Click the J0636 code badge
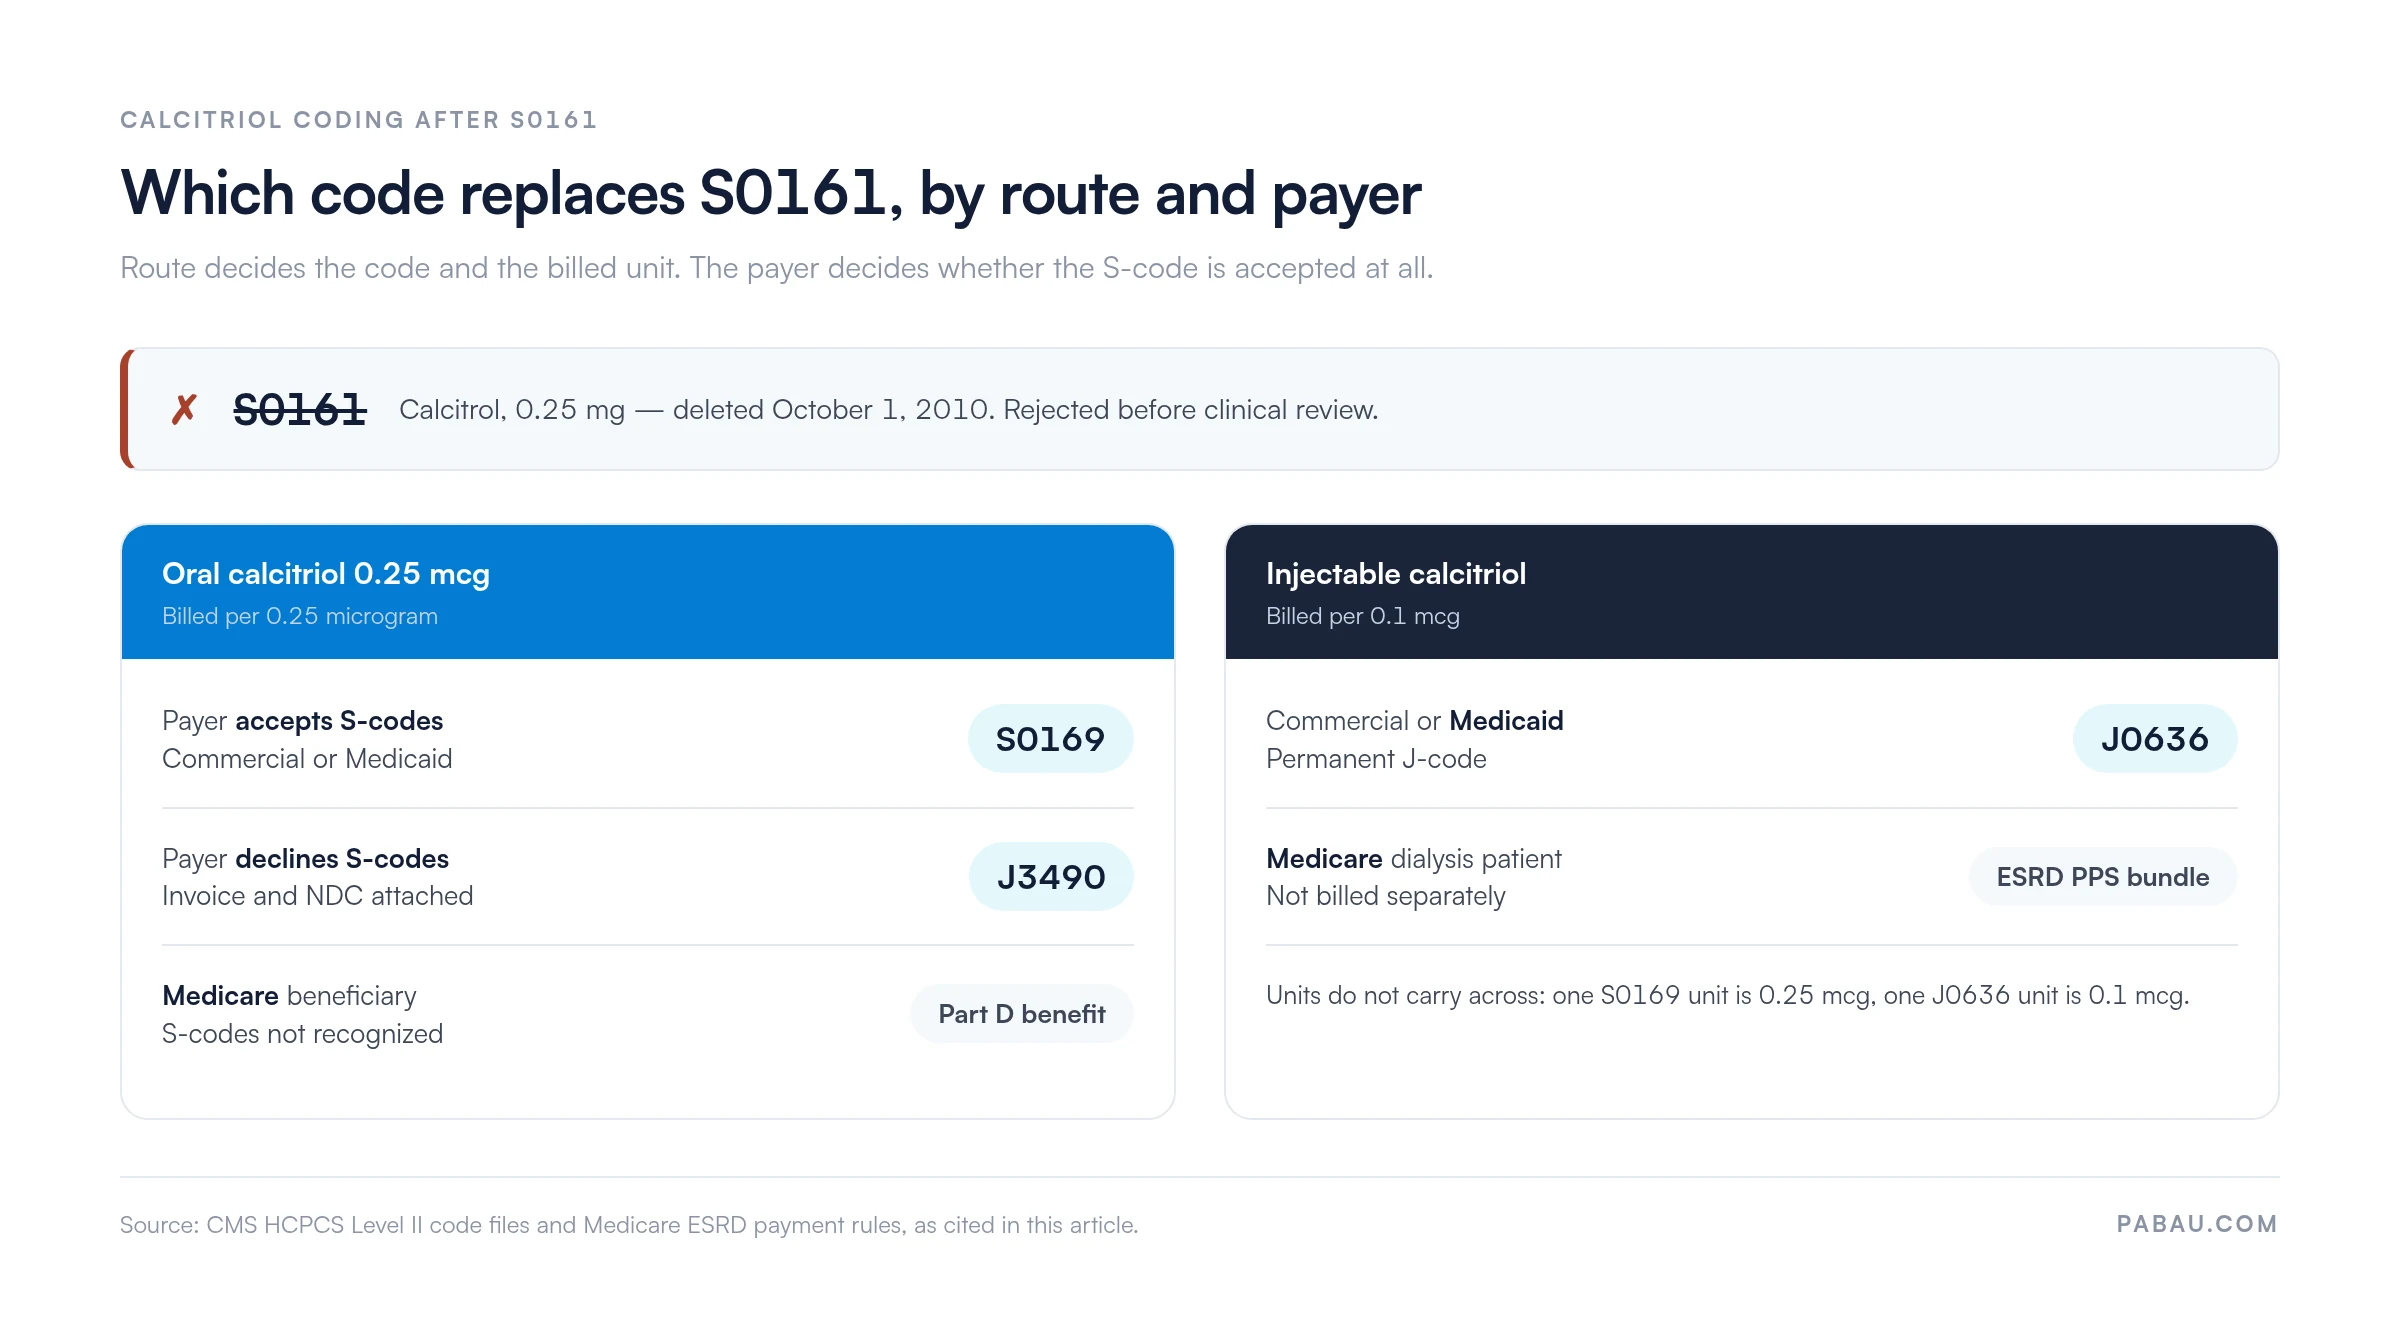Viewport: 2400px width, 1334px height. point(2155,739)
